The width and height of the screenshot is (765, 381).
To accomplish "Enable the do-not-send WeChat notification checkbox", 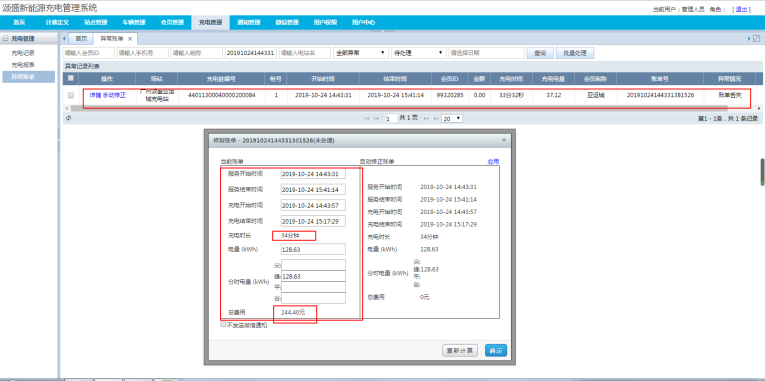I will coord(223,324).
